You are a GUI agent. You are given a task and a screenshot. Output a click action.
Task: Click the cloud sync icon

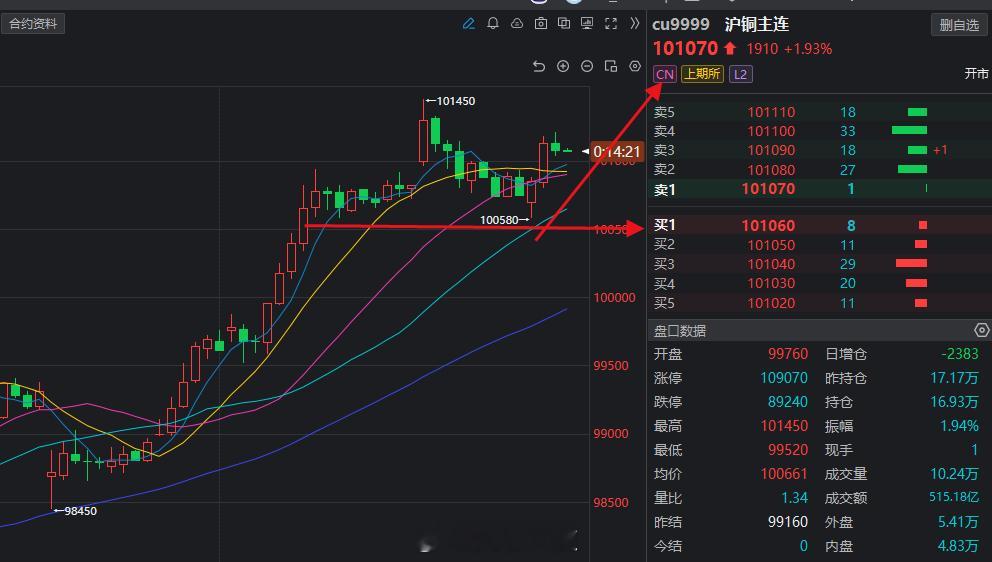(517, 24)
